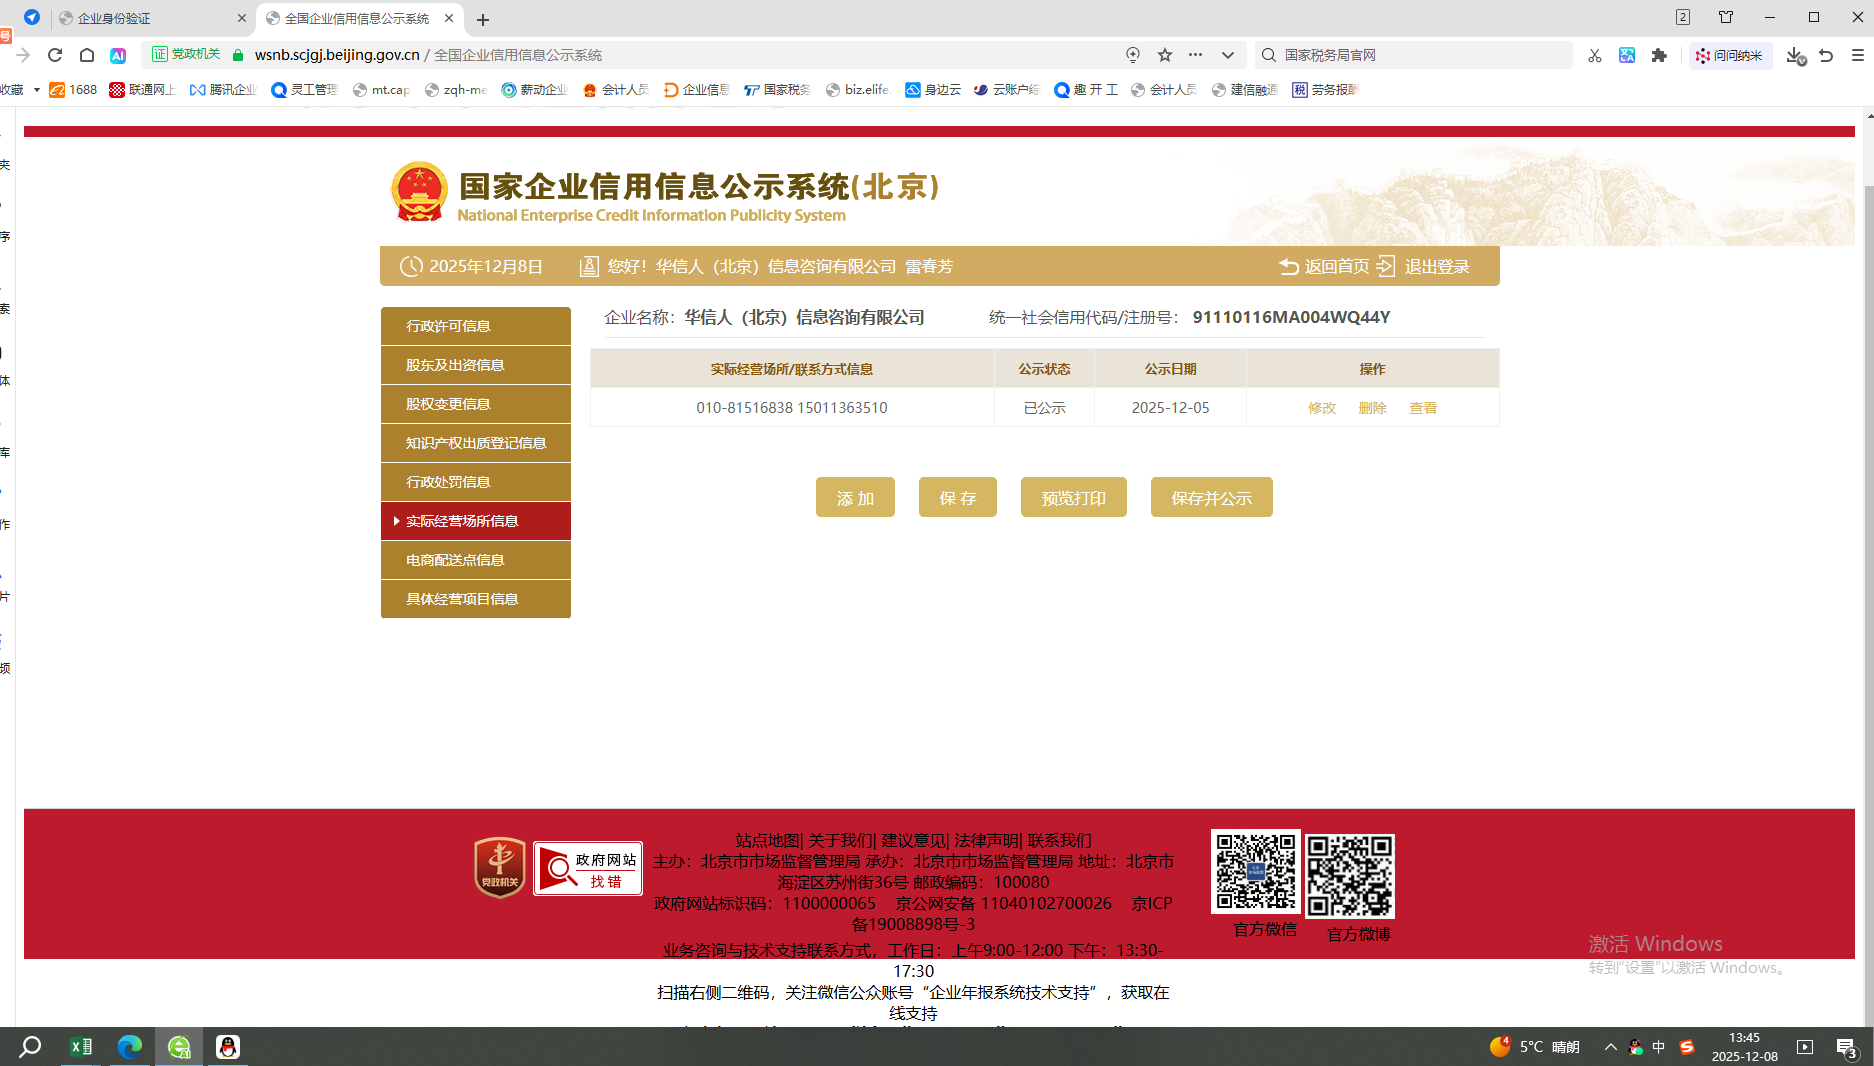
Task: Click the 退出登录 link
Action: click(1437, 266)
